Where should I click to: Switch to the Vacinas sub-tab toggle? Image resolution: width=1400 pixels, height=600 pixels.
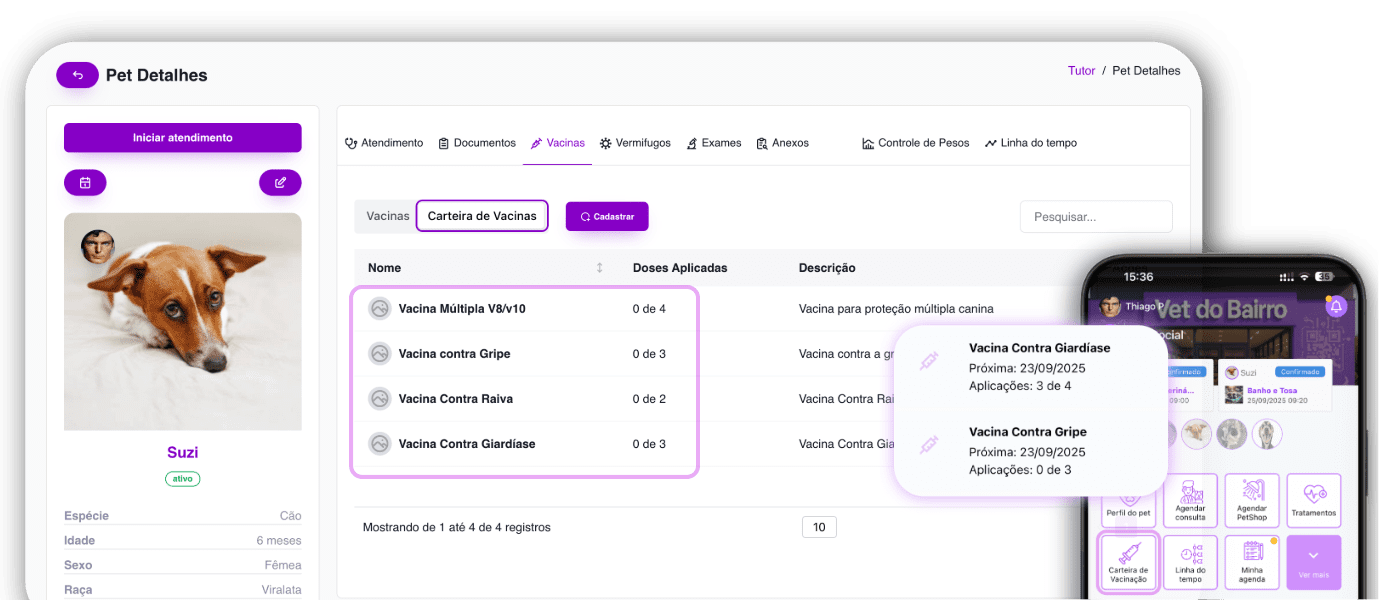pos(387,216)
